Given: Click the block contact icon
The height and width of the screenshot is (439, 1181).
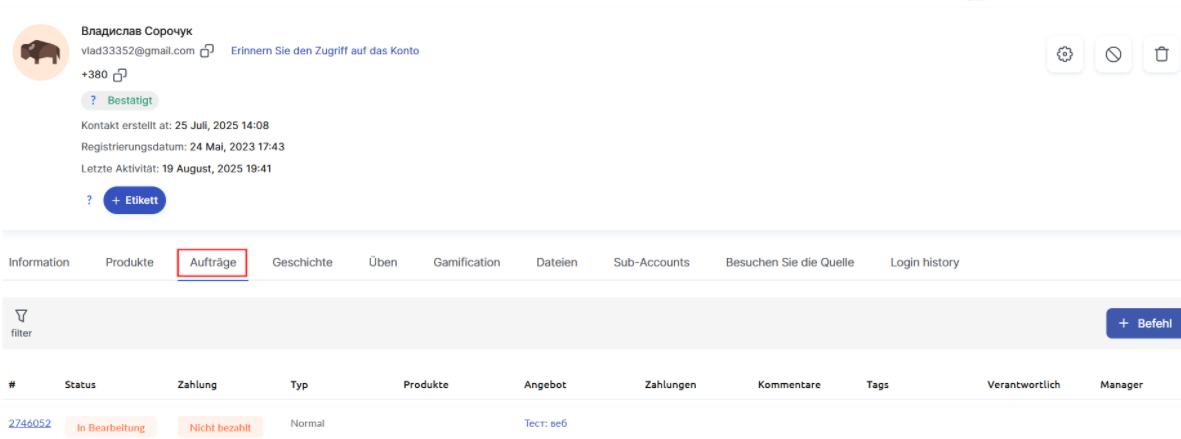Looking at the screenshot, I should [1113, 54].
